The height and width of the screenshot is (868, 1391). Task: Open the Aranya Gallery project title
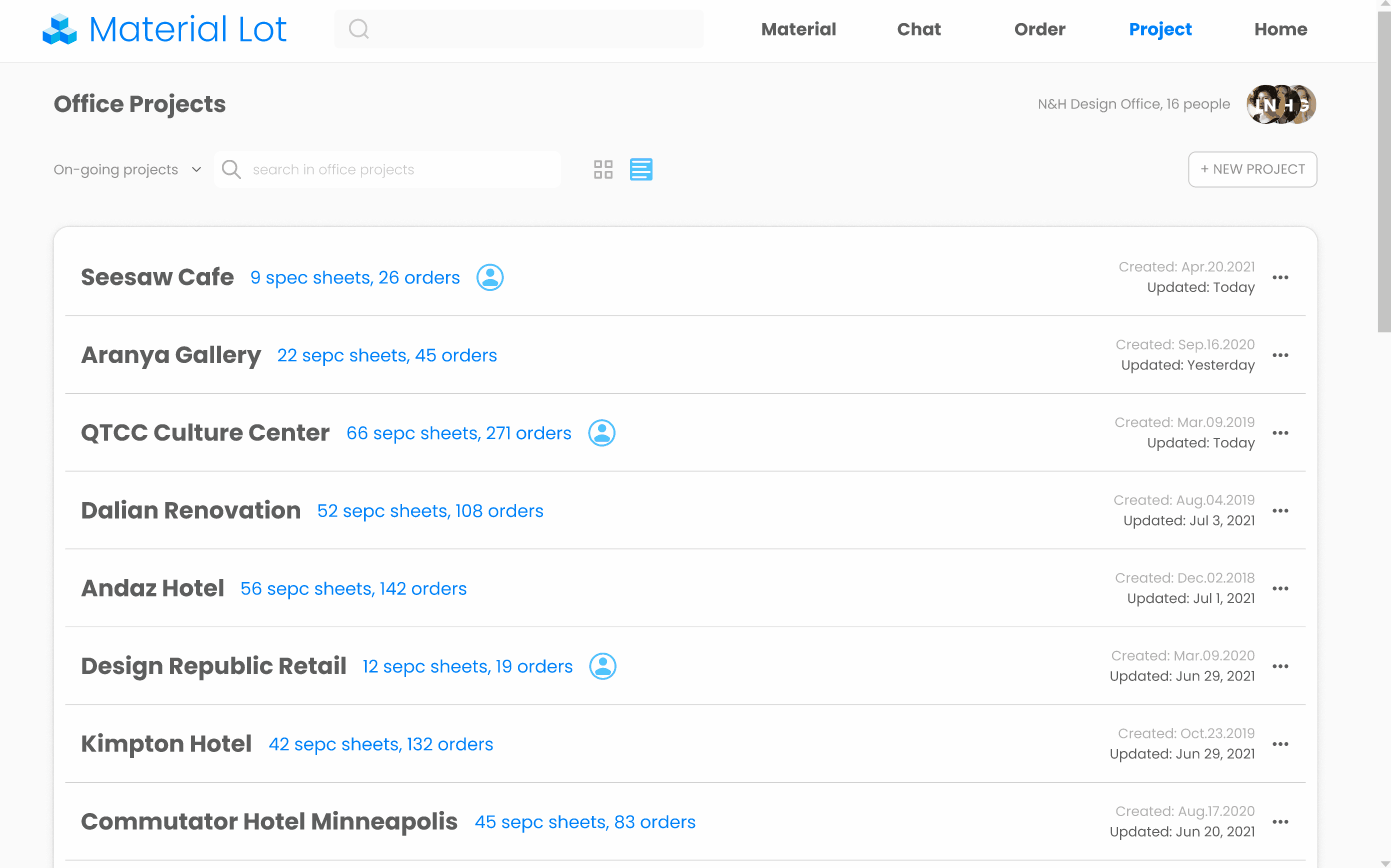point(171,355)
